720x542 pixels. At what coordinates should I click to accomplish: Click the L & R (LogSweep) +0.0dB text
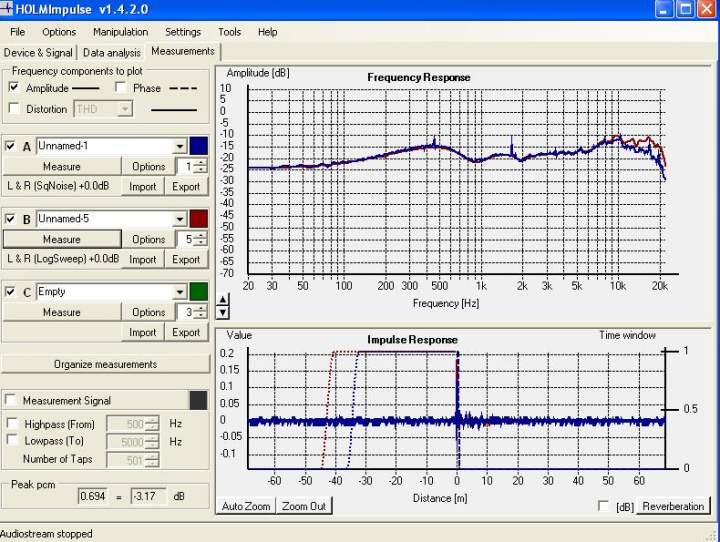point(63,259)
